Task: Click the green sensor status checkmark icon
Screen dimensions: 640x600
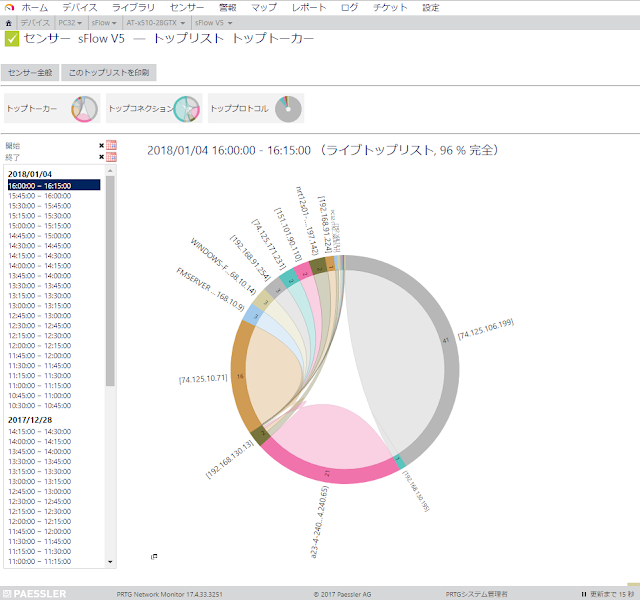Action: click(x=12, y=39)
